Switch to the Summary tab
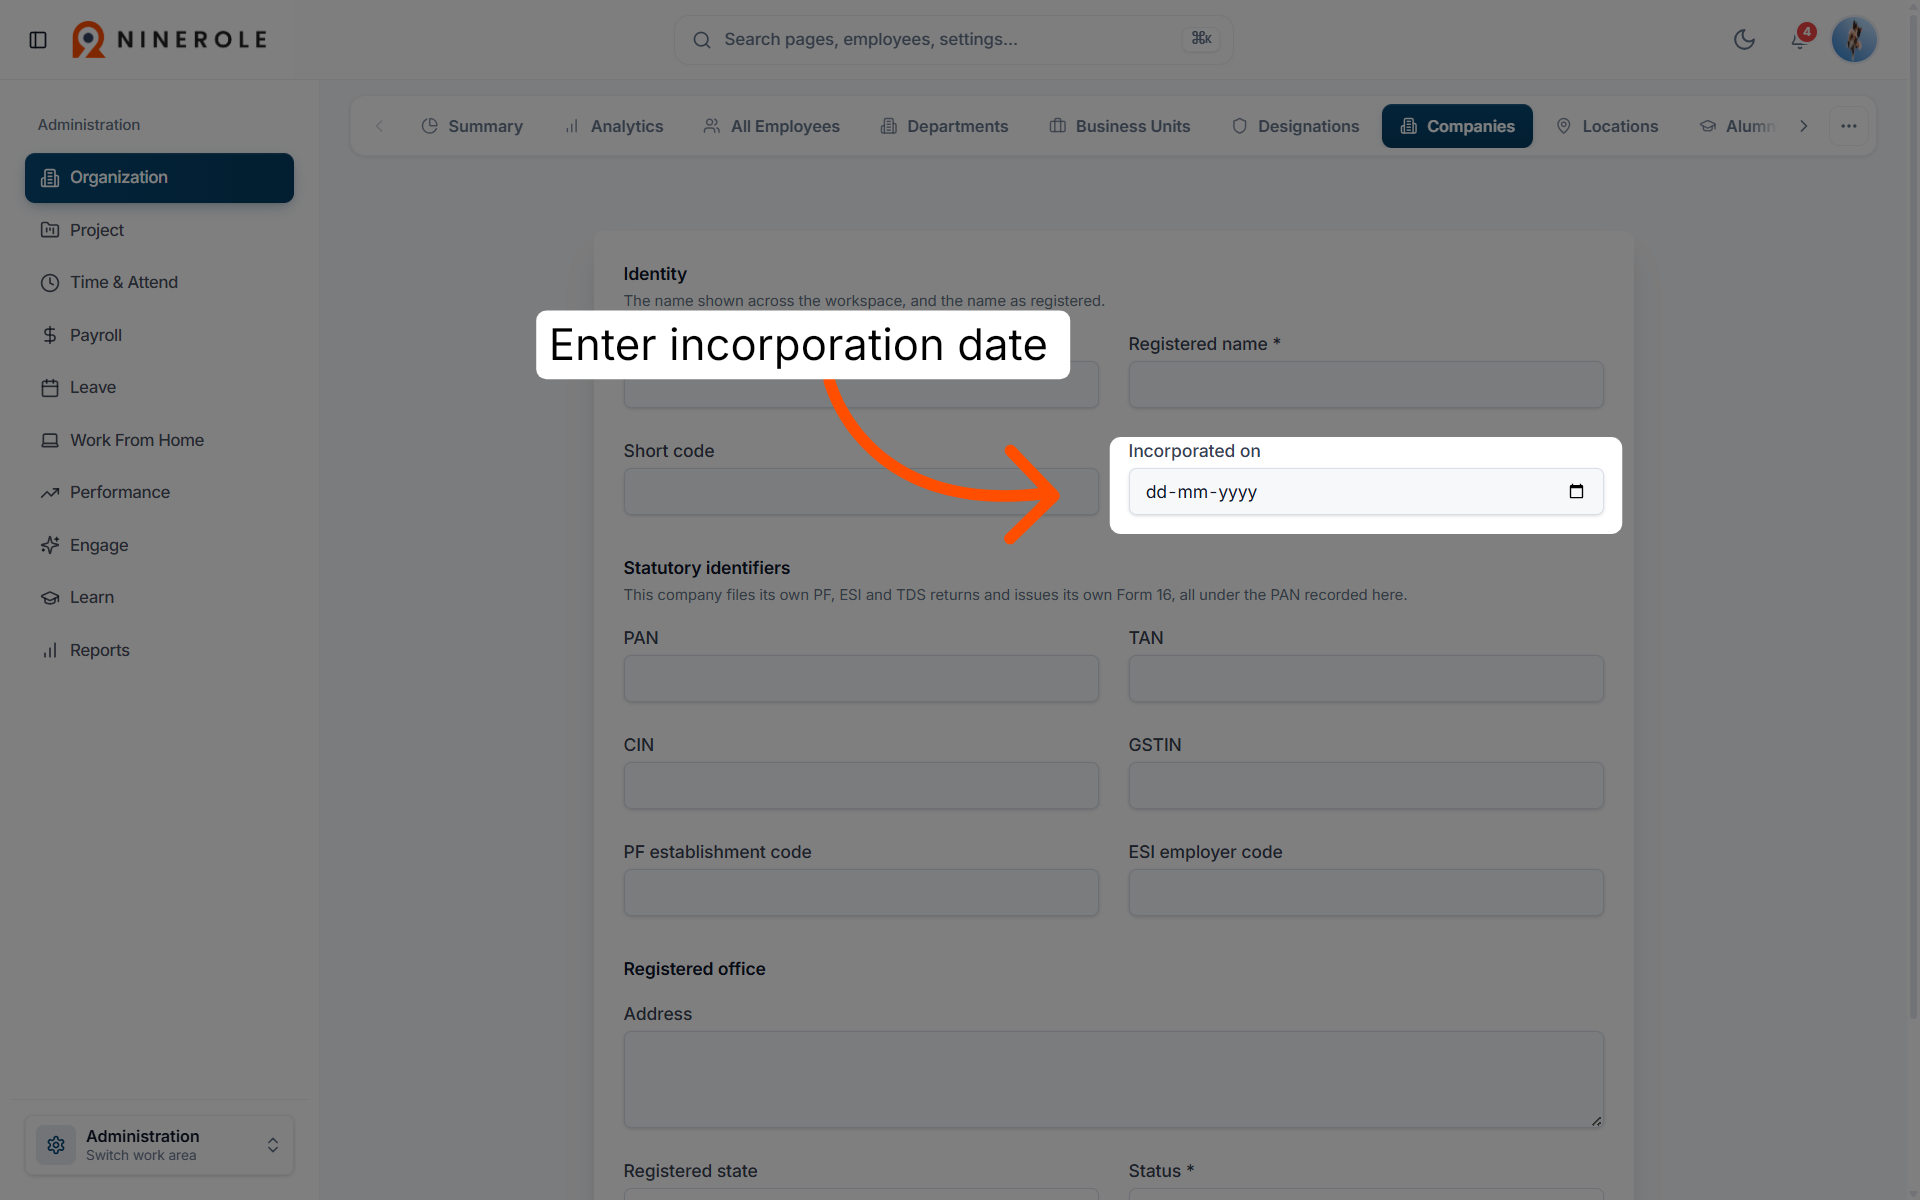The width and height of the screenshot is (1920, 1200). [472, 126]
